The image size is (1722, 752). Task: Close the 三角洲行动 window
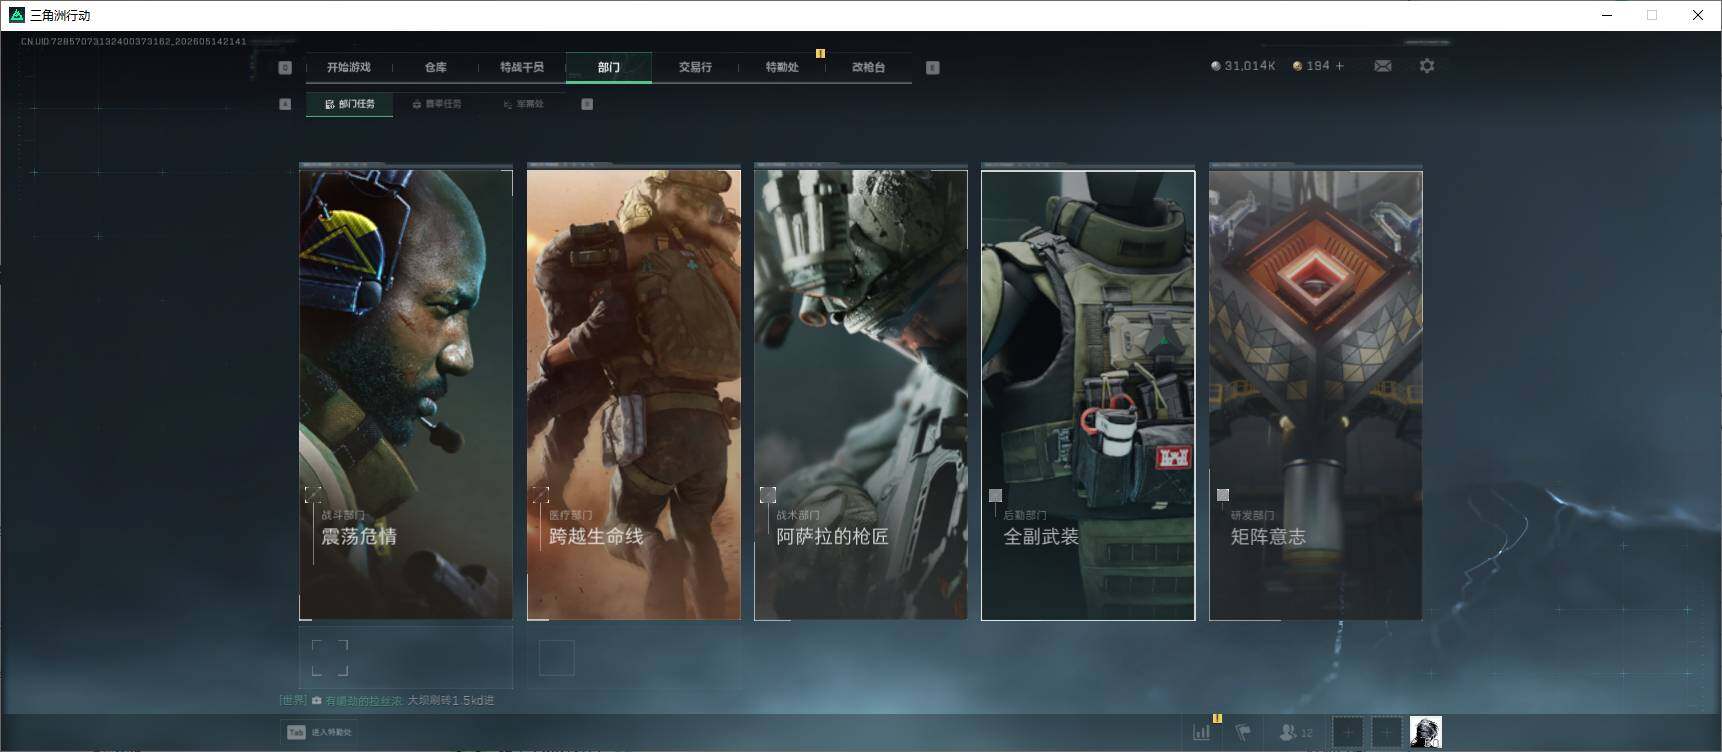pos(1698,15)
